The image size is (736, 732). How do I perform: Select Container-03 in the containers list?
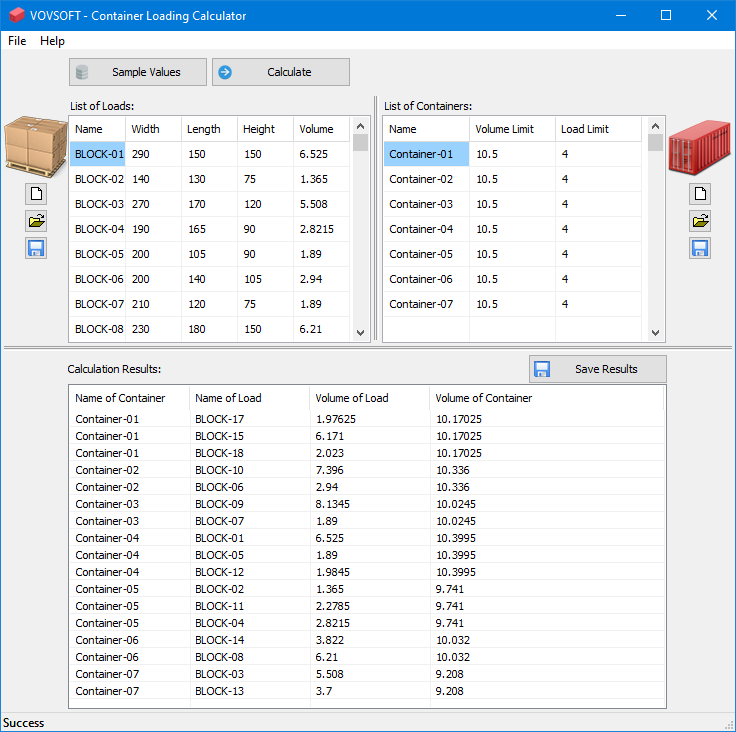coord(513,204)
